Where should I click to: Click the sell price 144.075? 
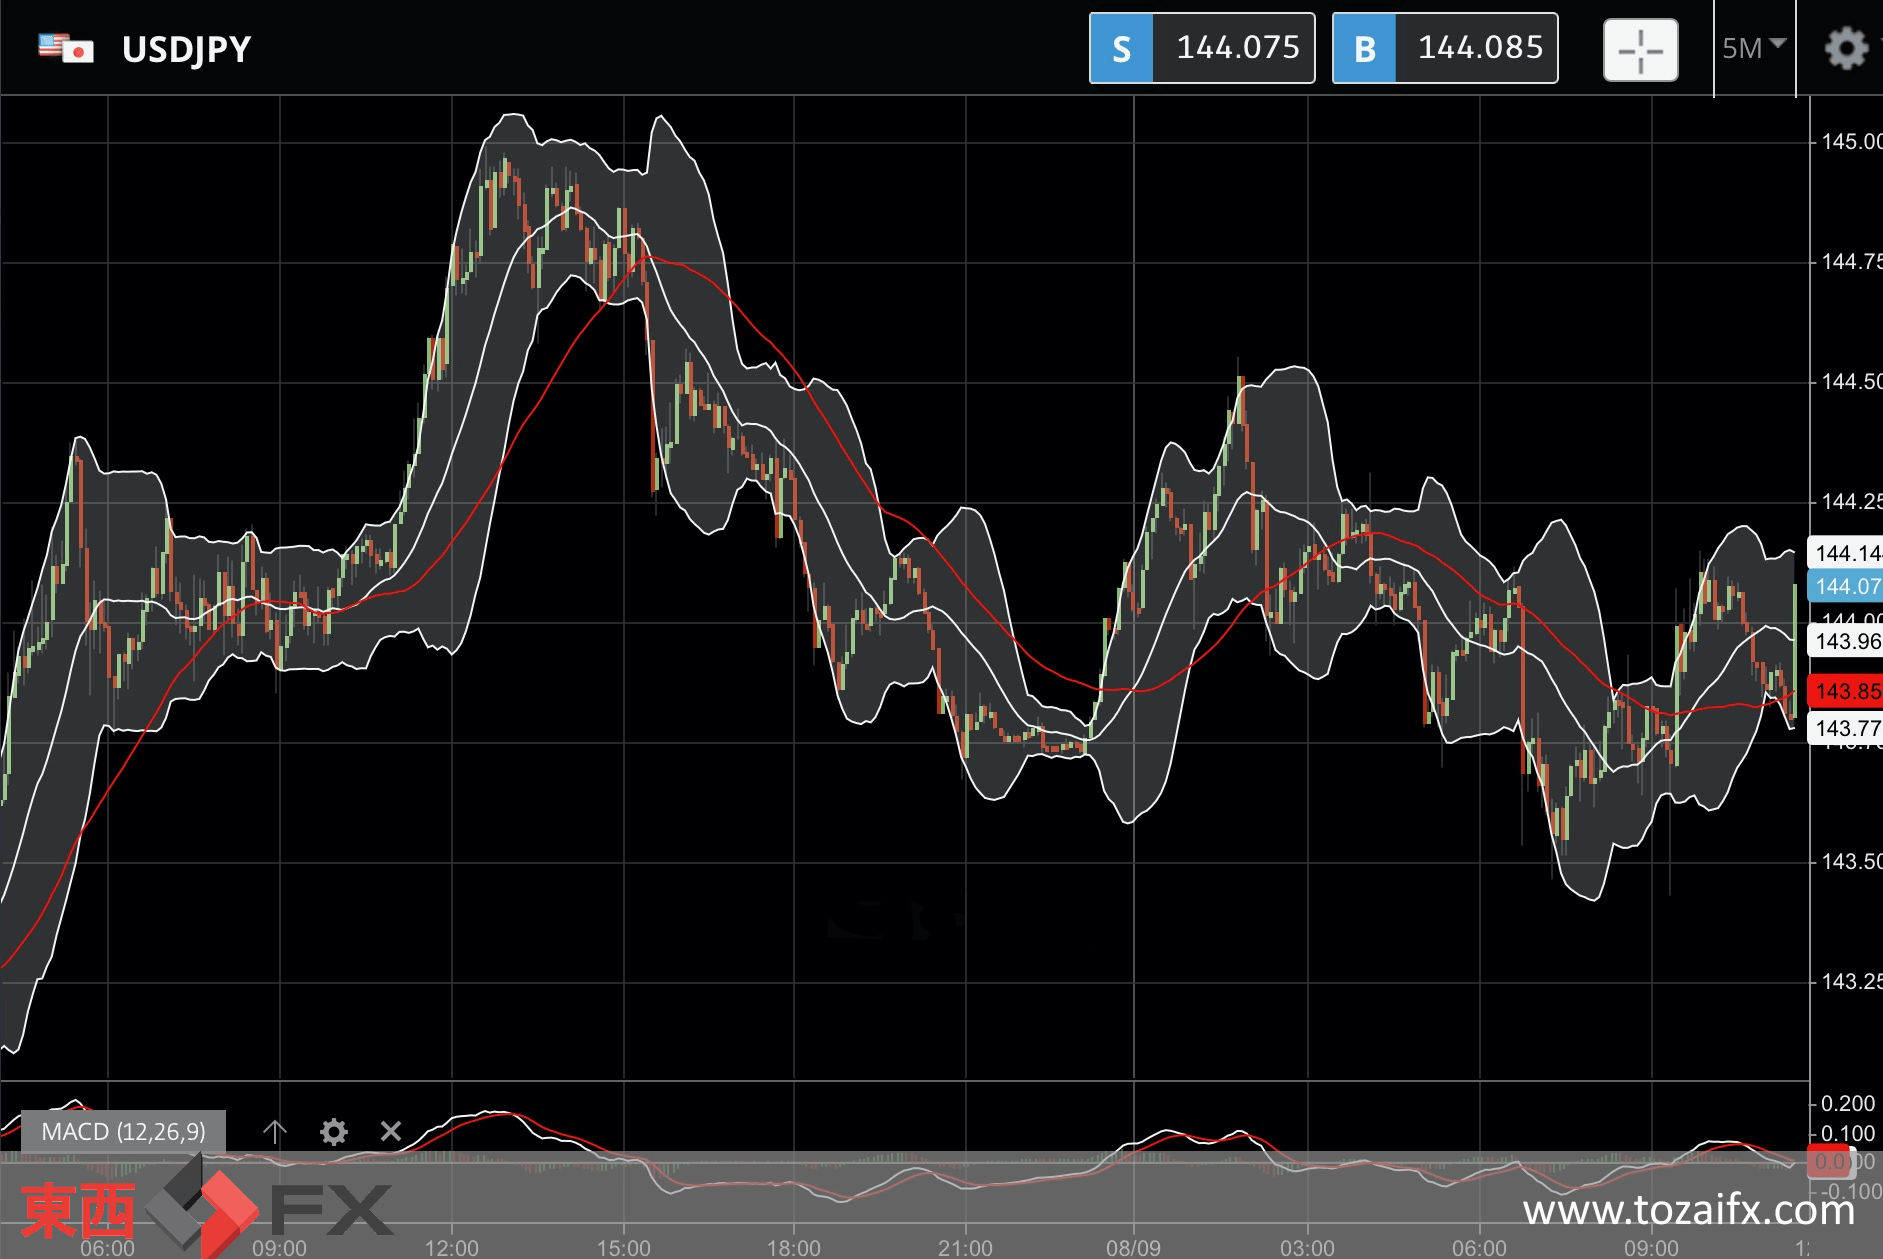(1237, 47)
